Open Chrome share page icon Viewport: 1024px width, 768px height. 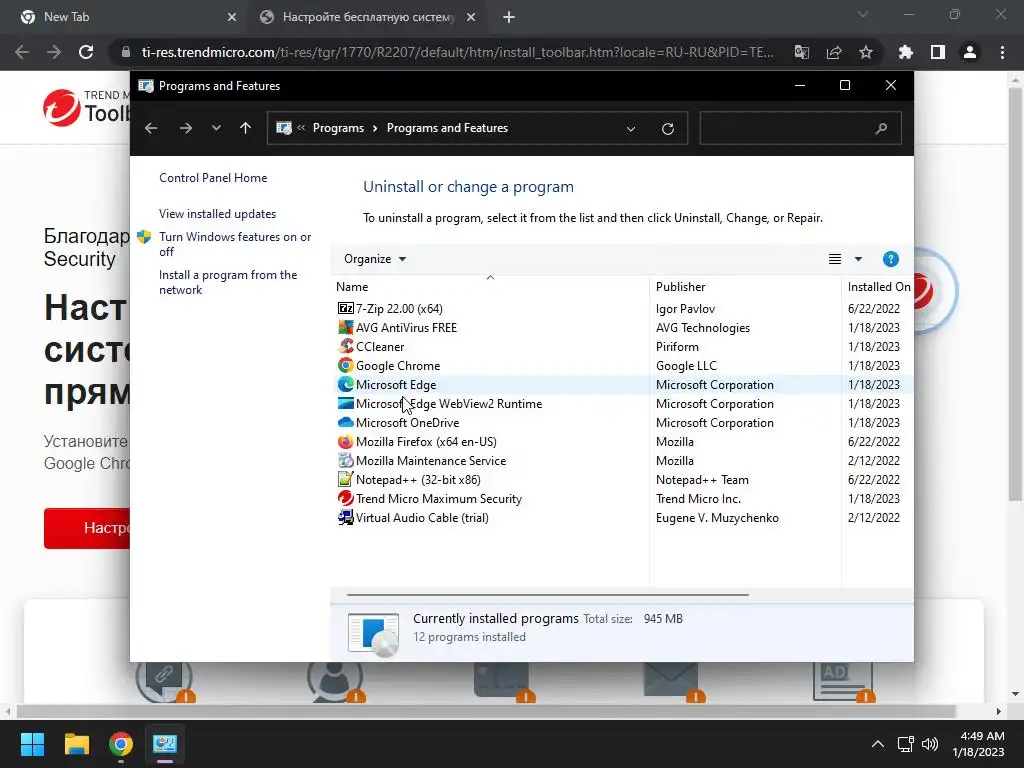[834, 52]
